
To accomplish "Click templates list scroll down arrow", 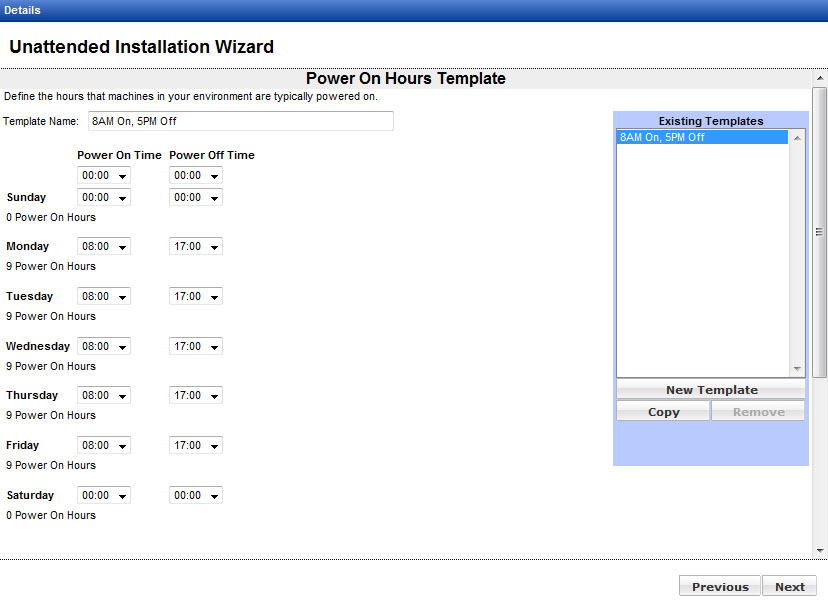I will (797, 369).
